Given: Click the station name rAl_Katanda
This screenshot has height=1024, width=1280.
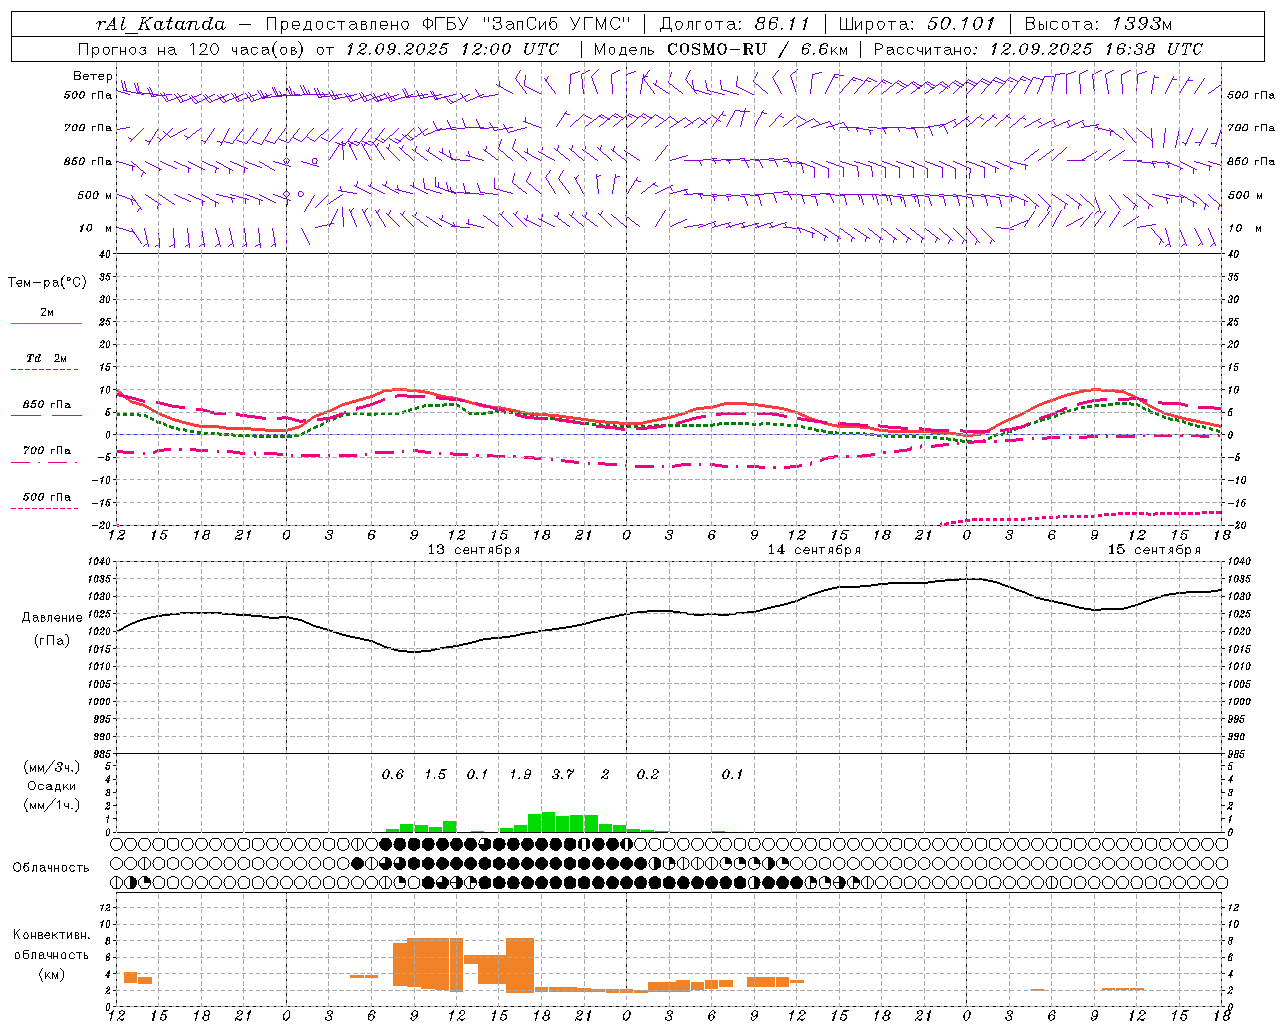Looking at the screenshot, I should coord(161,24).
